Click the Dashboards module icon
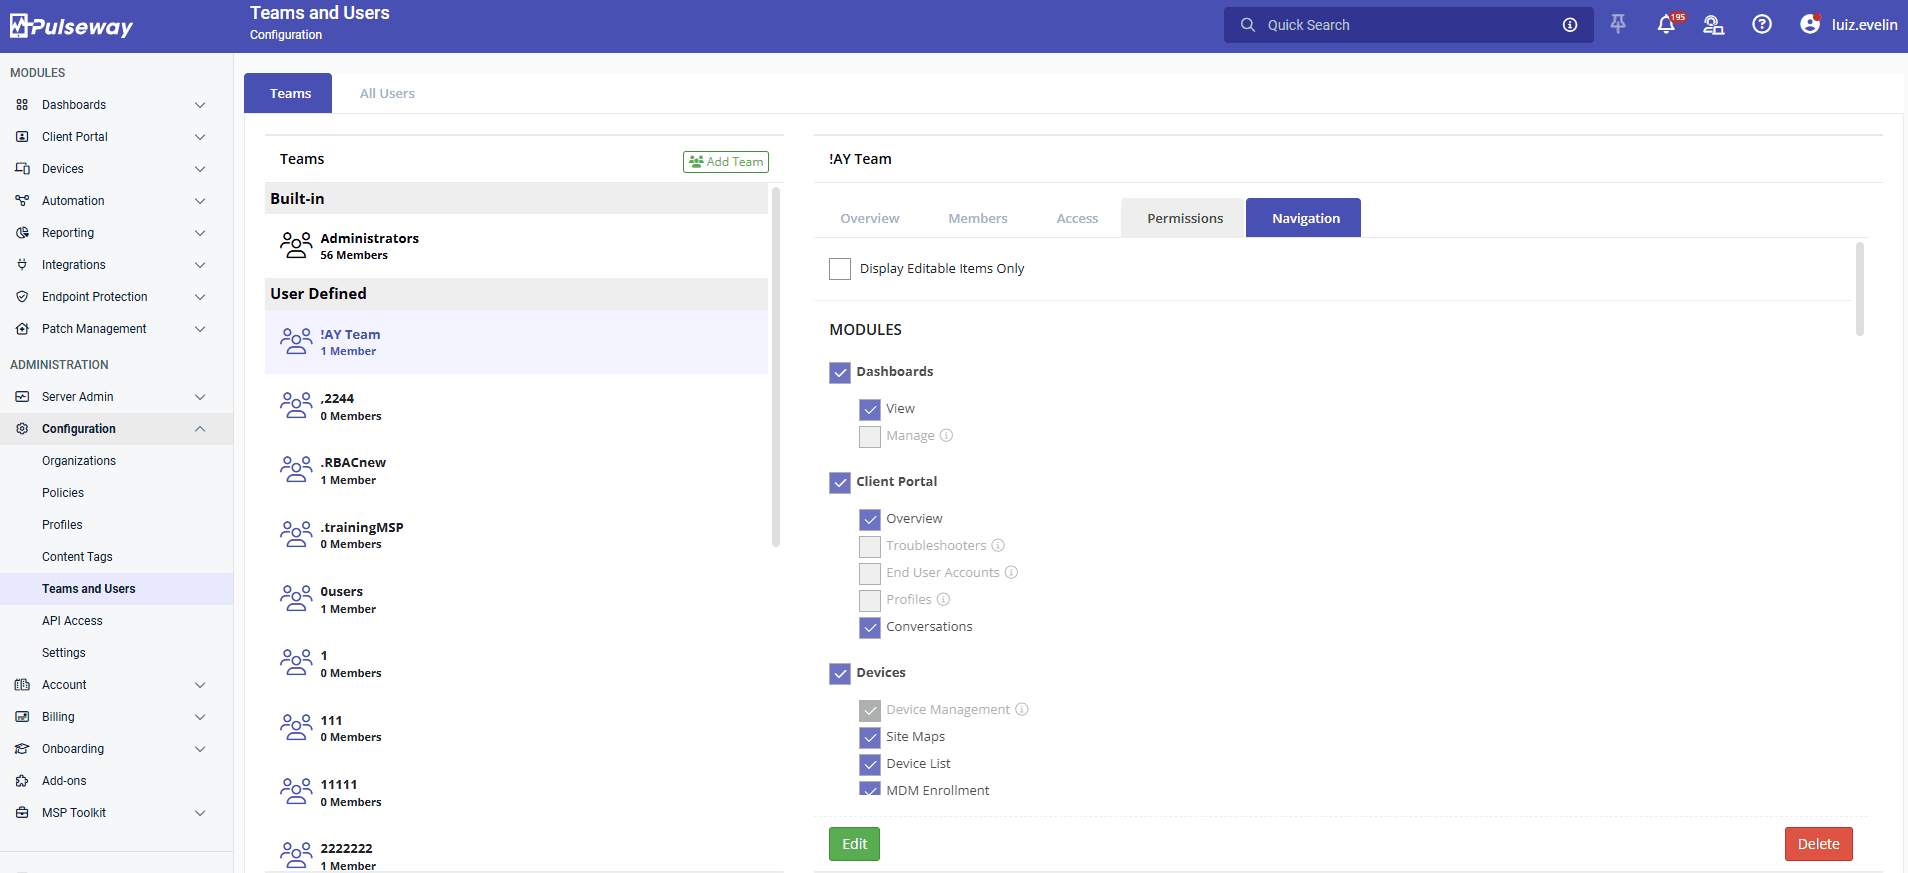Image resolution: width=1908 pixels, height=873 pixels. [x=22, y=105]
